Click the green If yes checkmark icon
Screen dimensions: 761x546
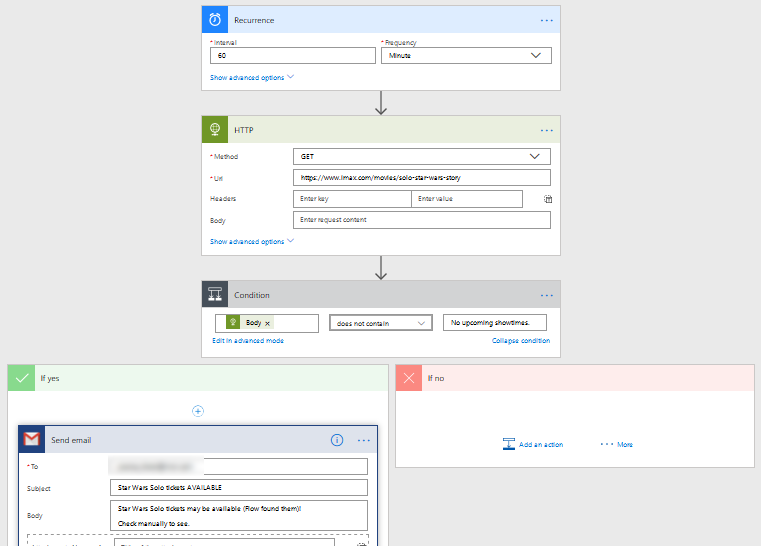pyautogui.click(x=21, y=378)
